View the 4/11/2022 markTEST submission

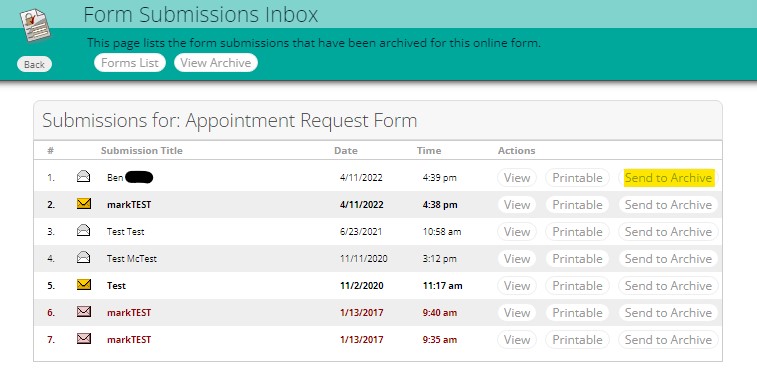(x=517, y=205)
